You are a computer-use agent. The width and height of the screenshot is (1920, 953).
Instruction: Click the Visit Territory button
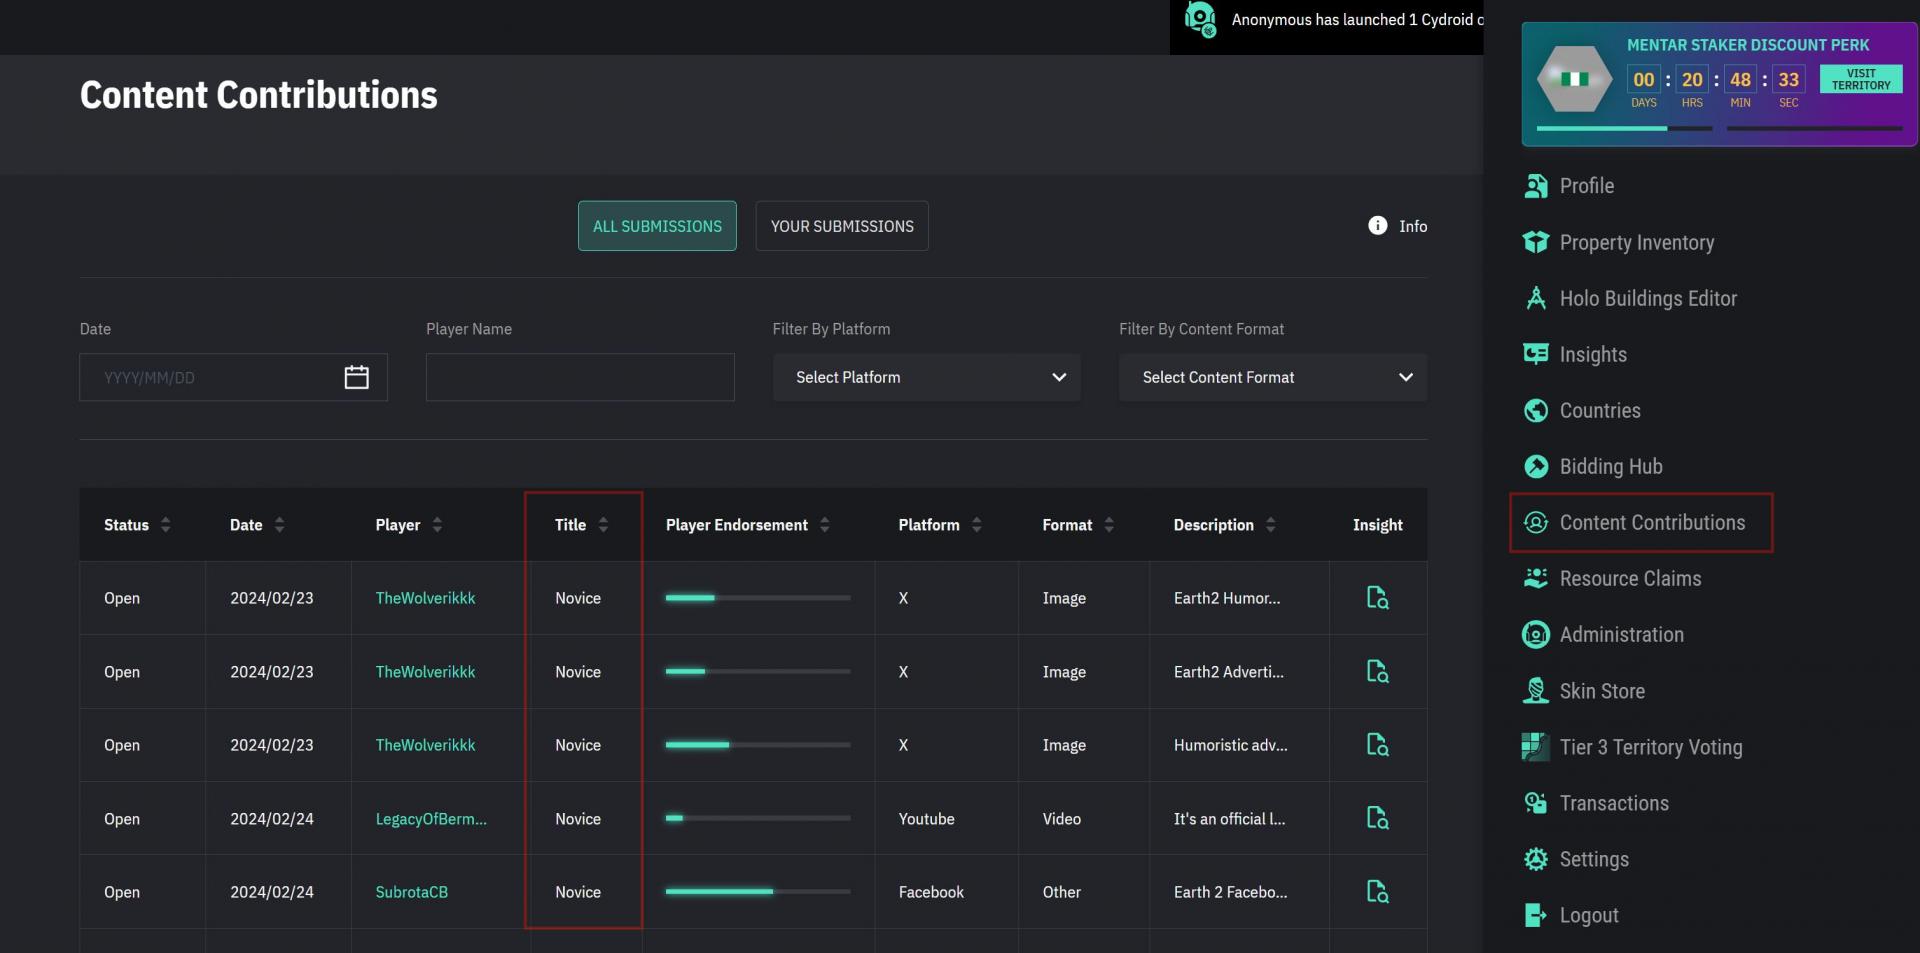tap(1860, 79)
